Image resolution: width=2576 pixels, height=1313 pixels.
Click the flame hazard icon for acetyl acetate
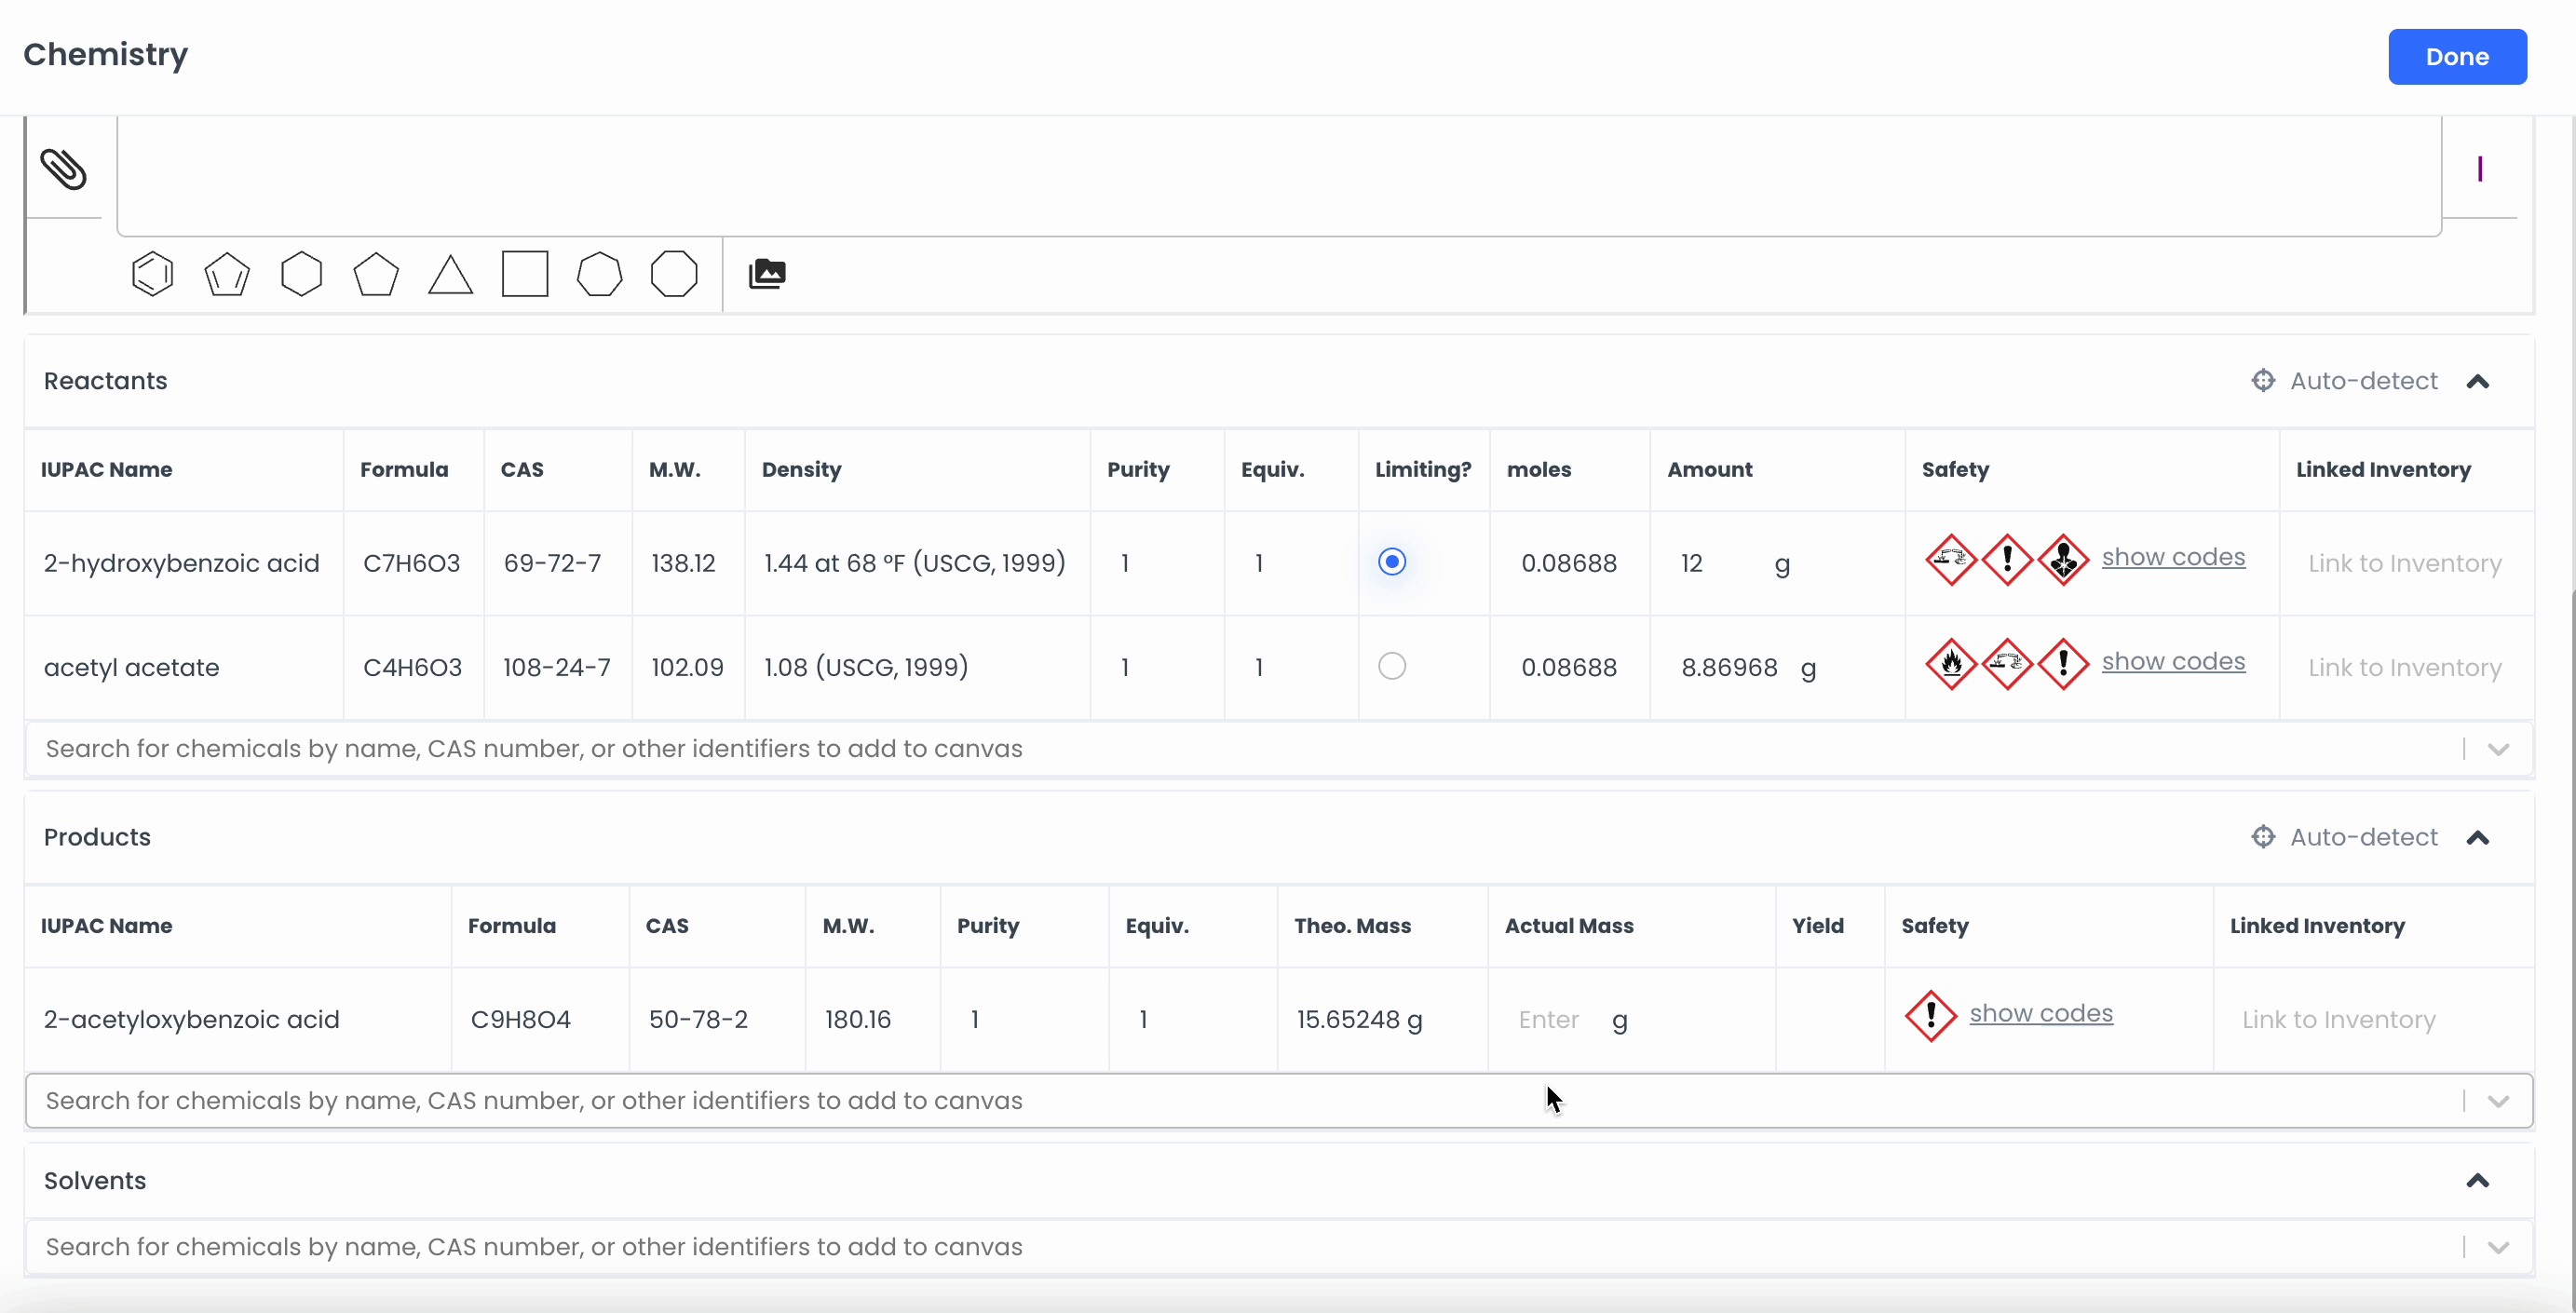click(x=1950, y=664)
